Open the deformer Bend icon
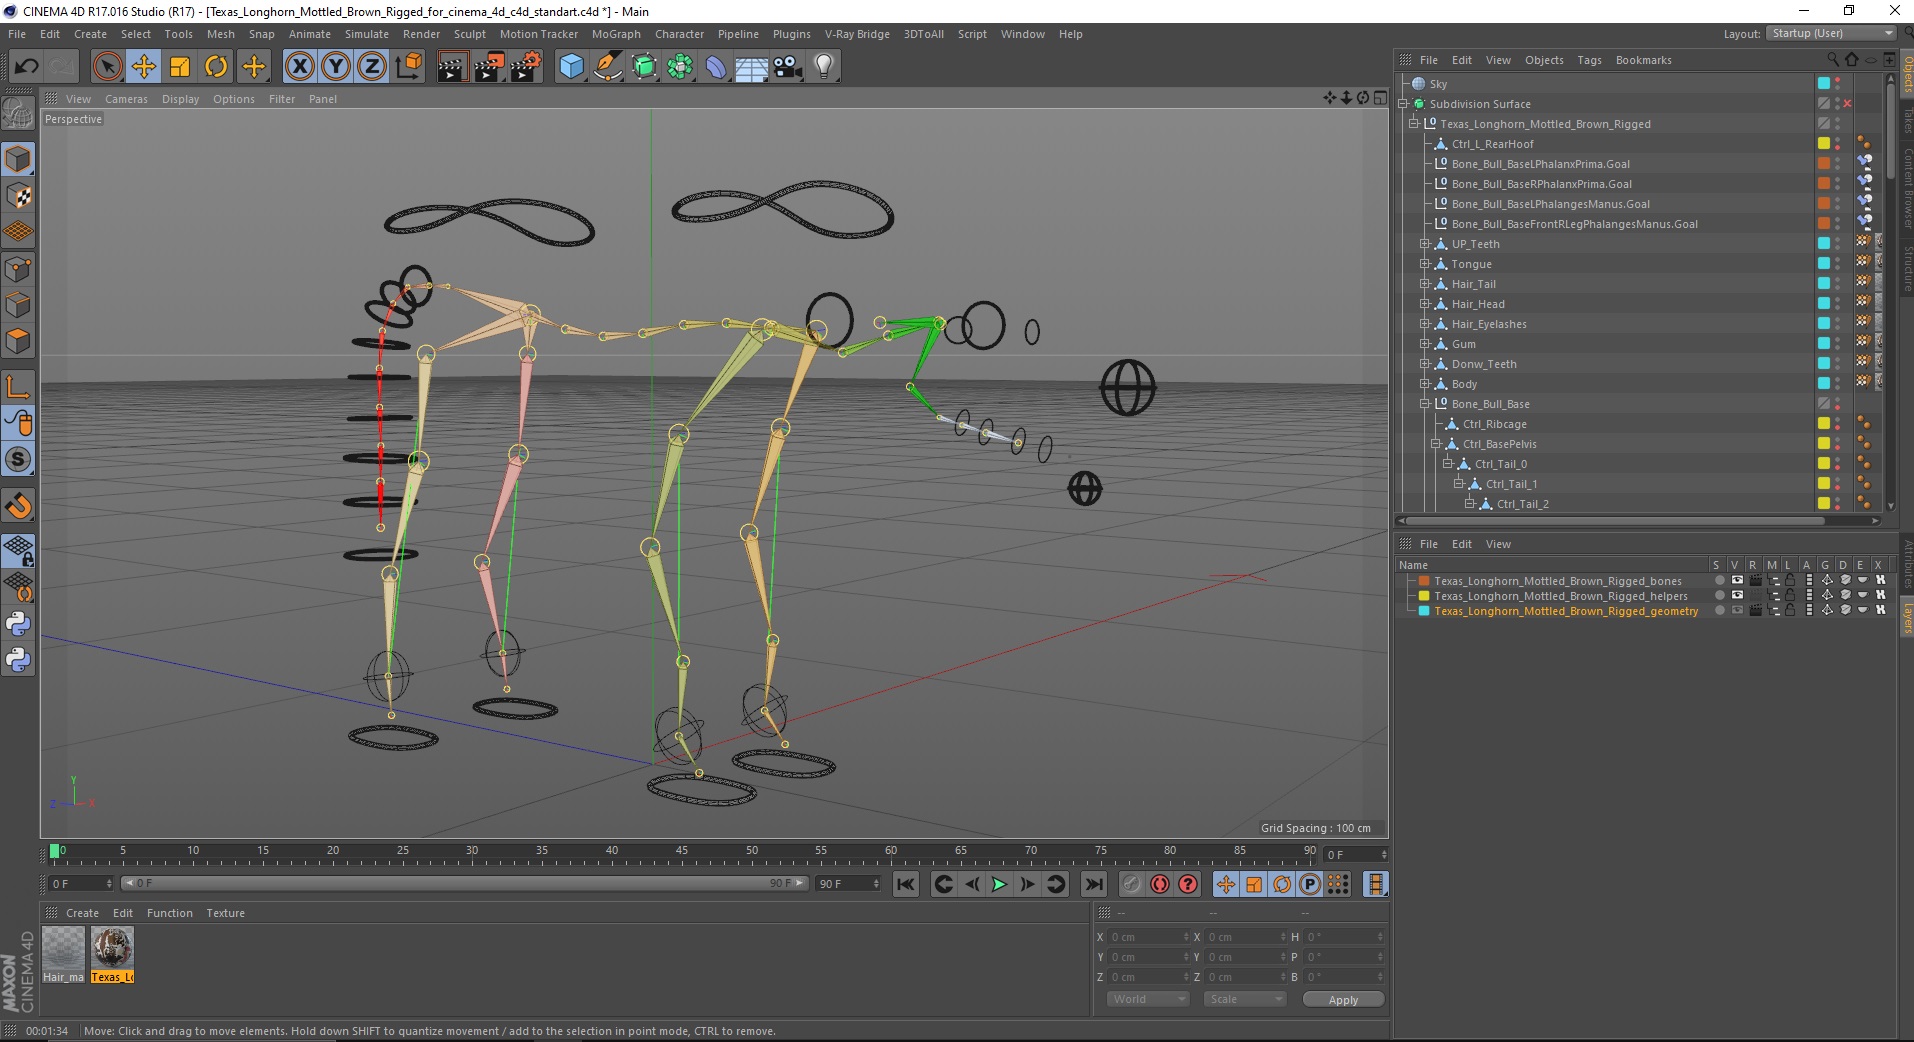Screen dimensions: 1914x1042 tap(716, 67)
